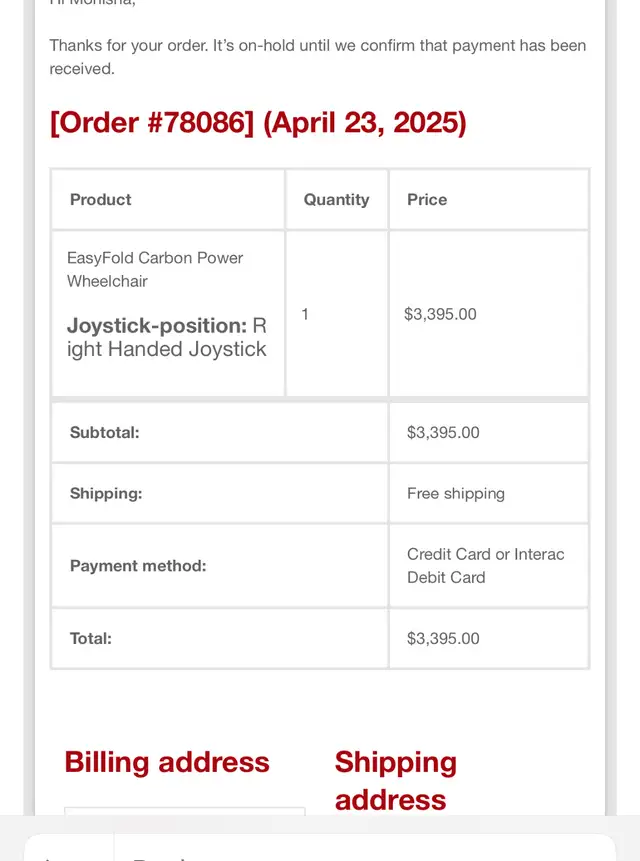Click the Total label
Image resolution: width=640 pixels, height=861 pixels.
(91, 638)
